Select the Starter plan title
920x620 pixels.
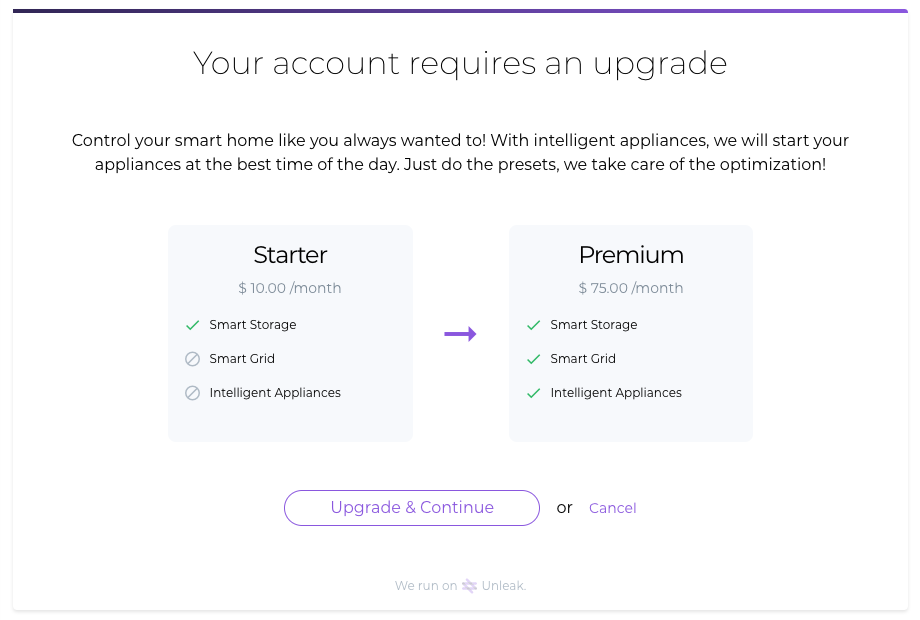coord(290,255)
